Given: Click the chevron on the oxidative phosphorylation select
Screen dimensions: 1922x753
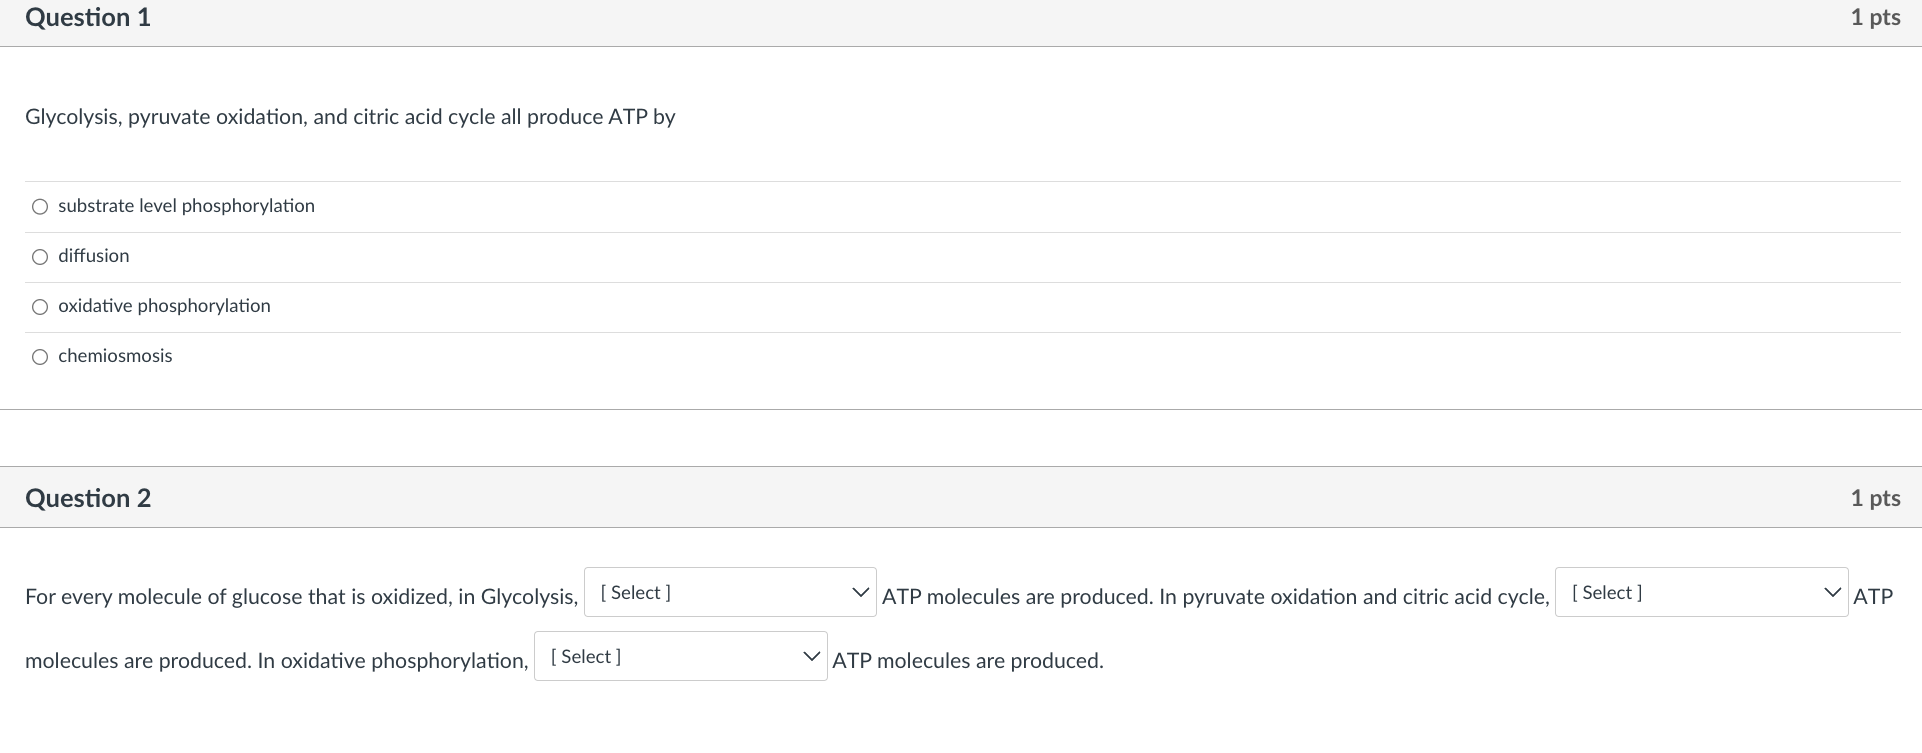Looking at the screenshot, I should (x=811, y=656).
